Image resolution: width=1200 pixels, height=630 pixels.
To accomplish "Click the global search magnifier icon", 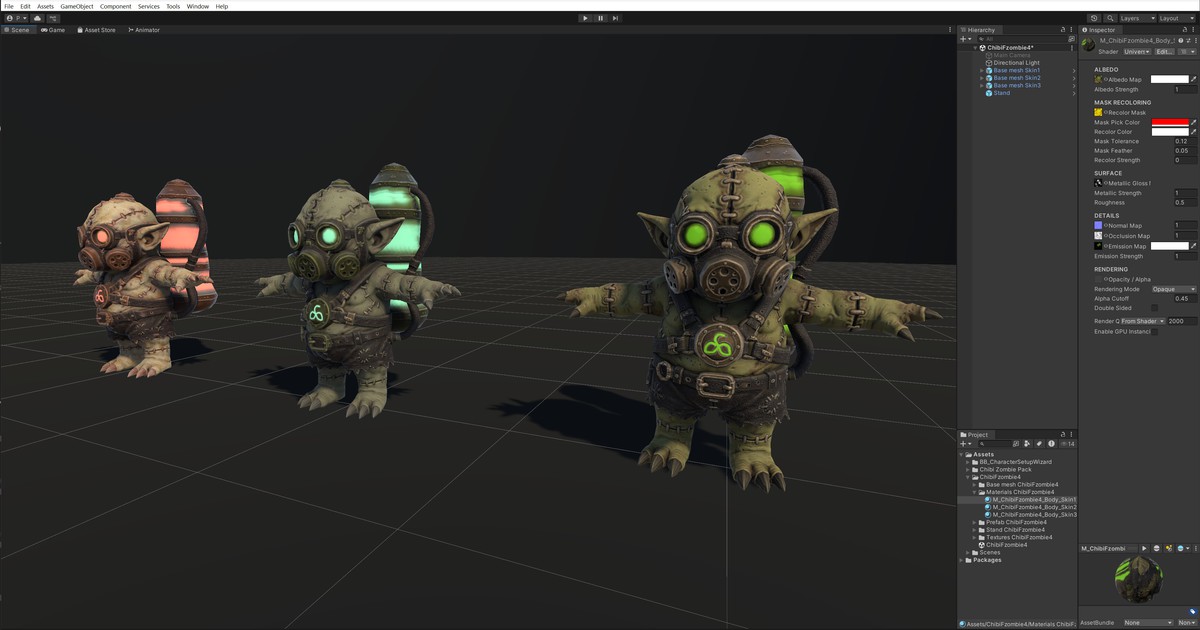I will coord(1109,18).
